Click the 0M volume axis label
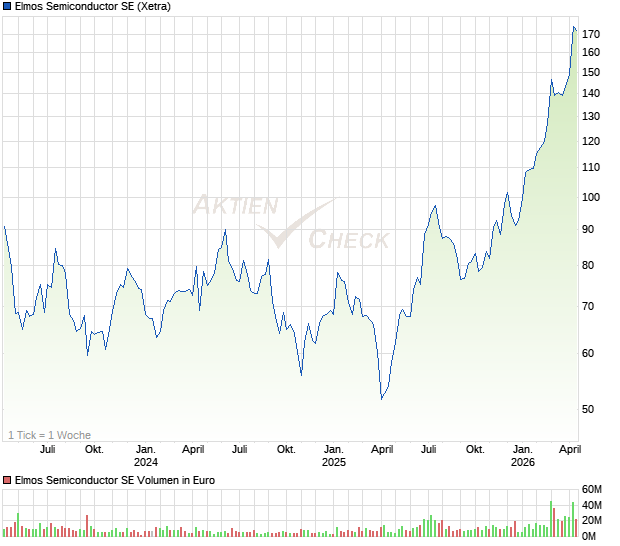620x546 pixels. (589, 536)
